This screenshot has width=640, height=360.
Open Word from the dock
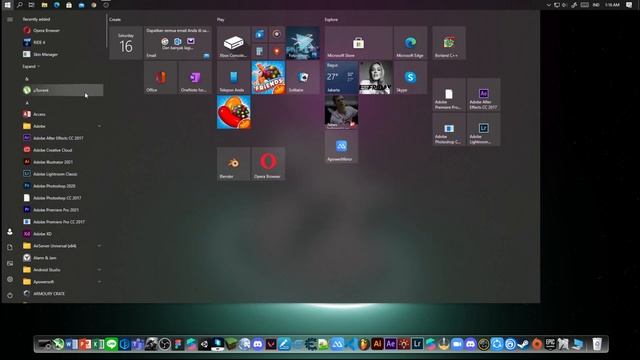[71, 344]
